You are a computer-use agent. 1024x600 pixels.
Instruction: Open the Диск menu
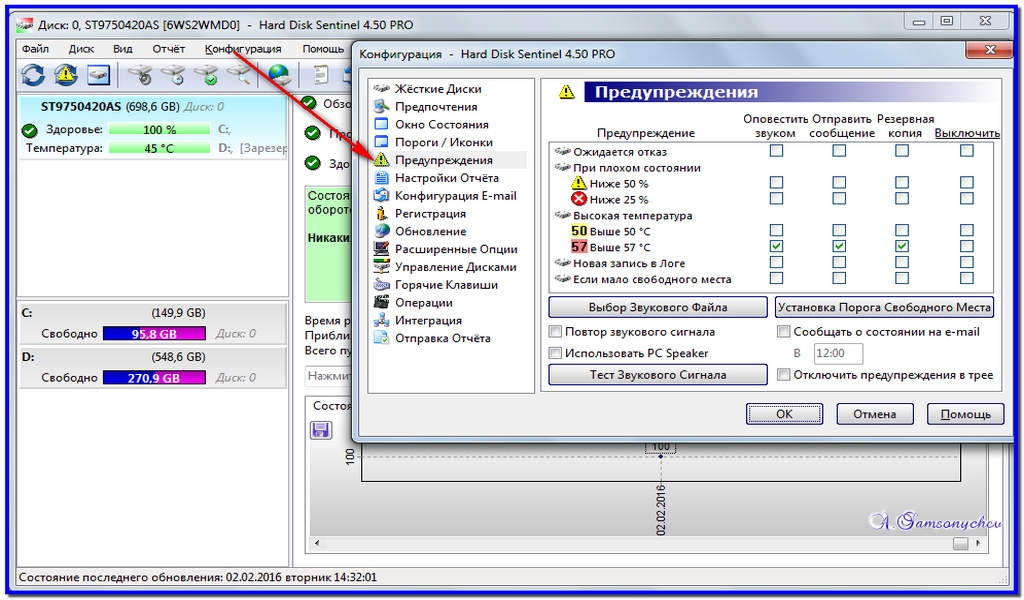(x=81, y=49)
